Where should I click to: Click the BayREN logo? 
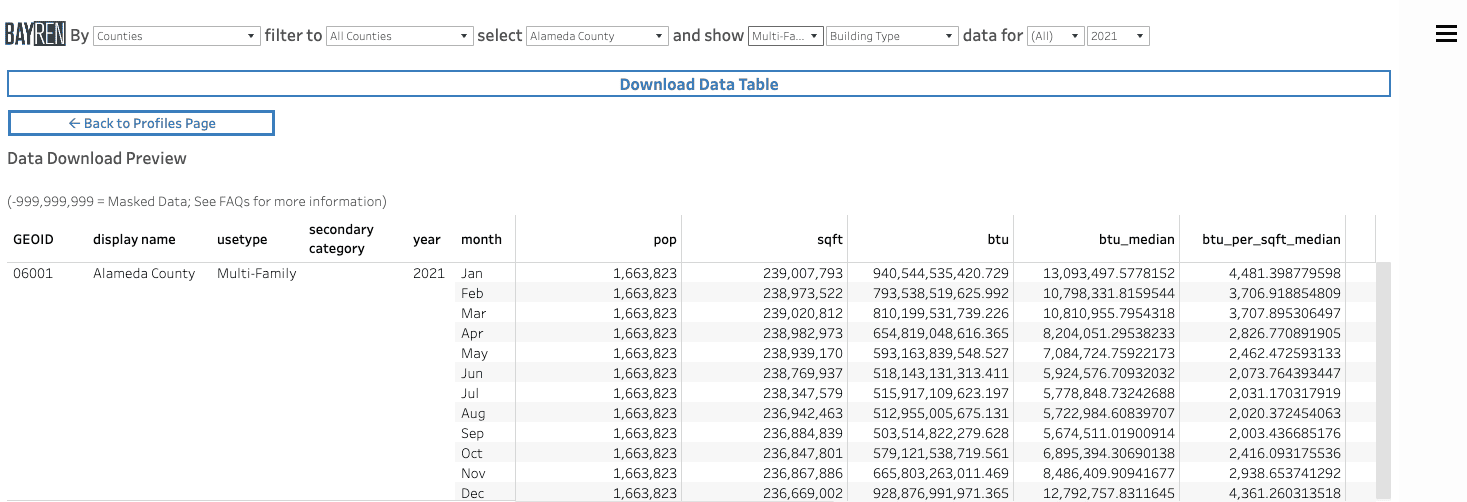pos(35,35)
